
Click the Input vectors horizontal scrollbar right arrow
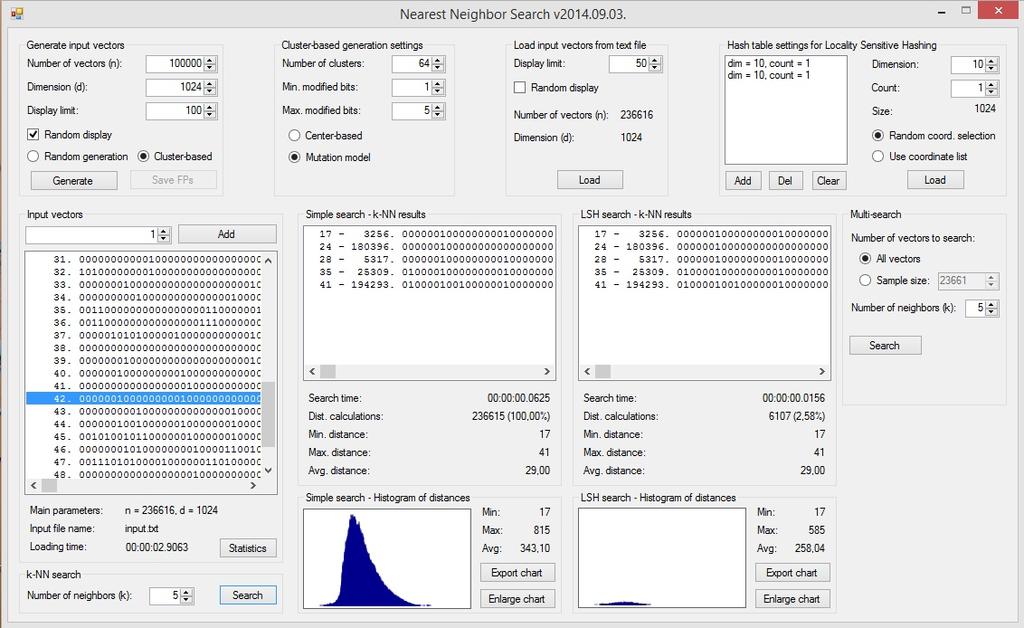click(253, 486)
